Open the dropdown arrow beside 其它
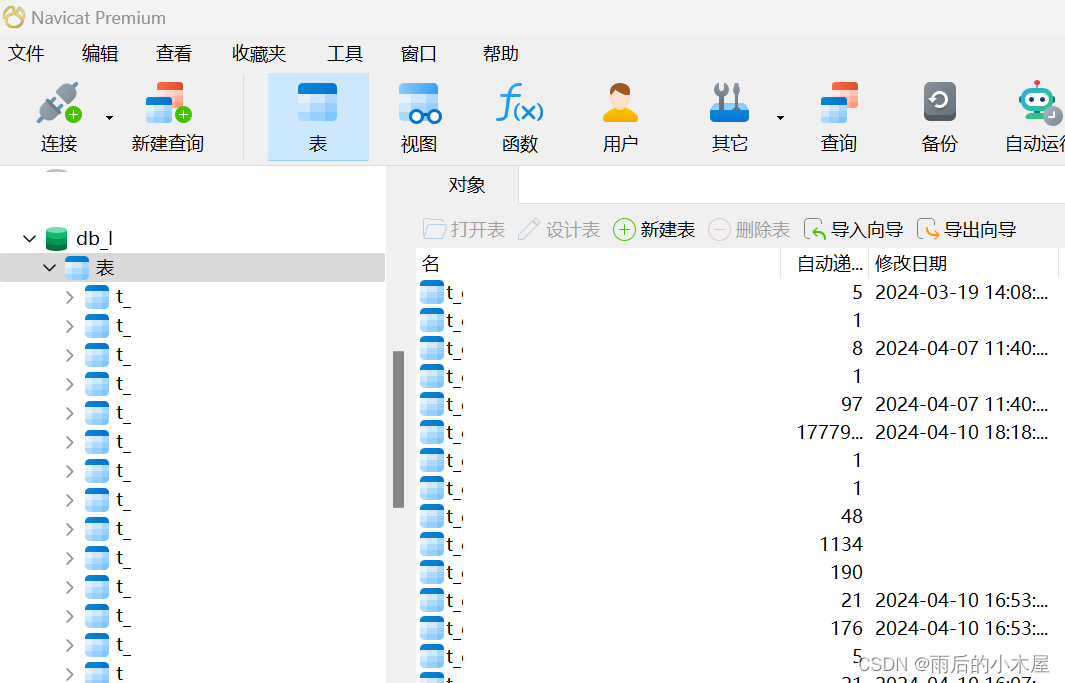The image size is (1065, 683). [x=779, y=118]
